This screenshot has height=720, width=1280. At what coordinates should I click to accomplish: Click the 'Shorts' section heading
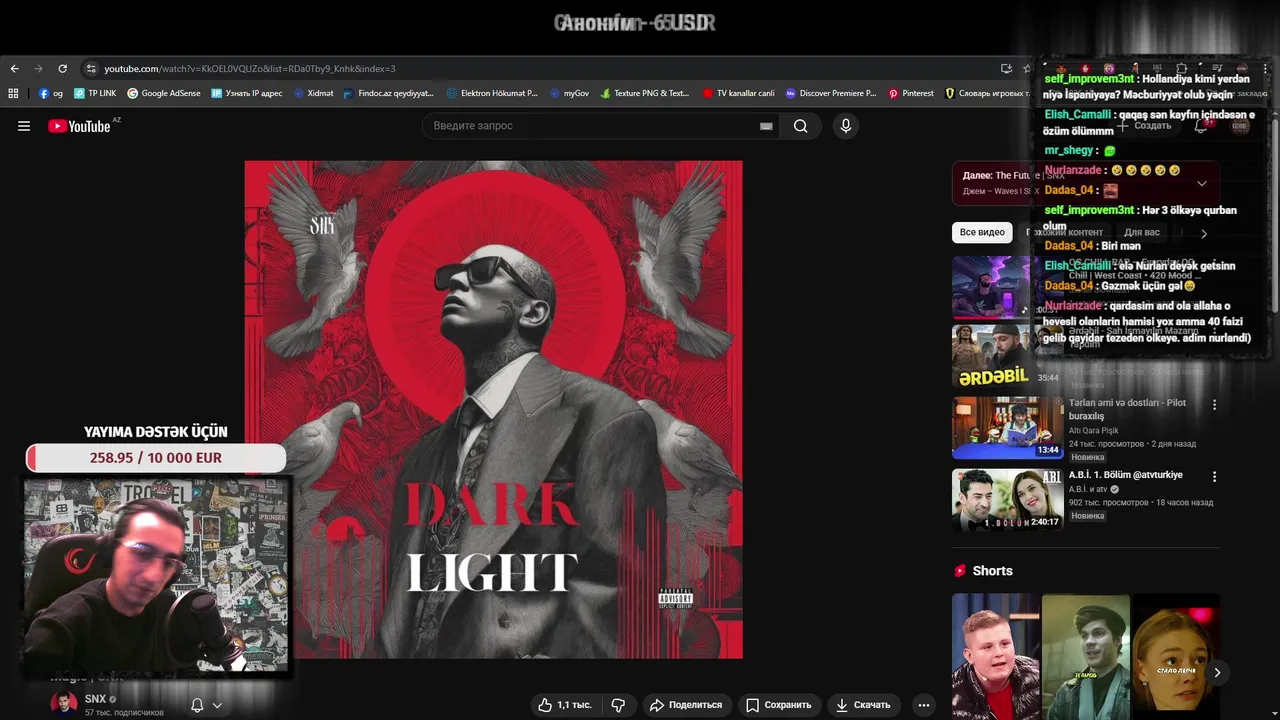[x=993, y=571]
